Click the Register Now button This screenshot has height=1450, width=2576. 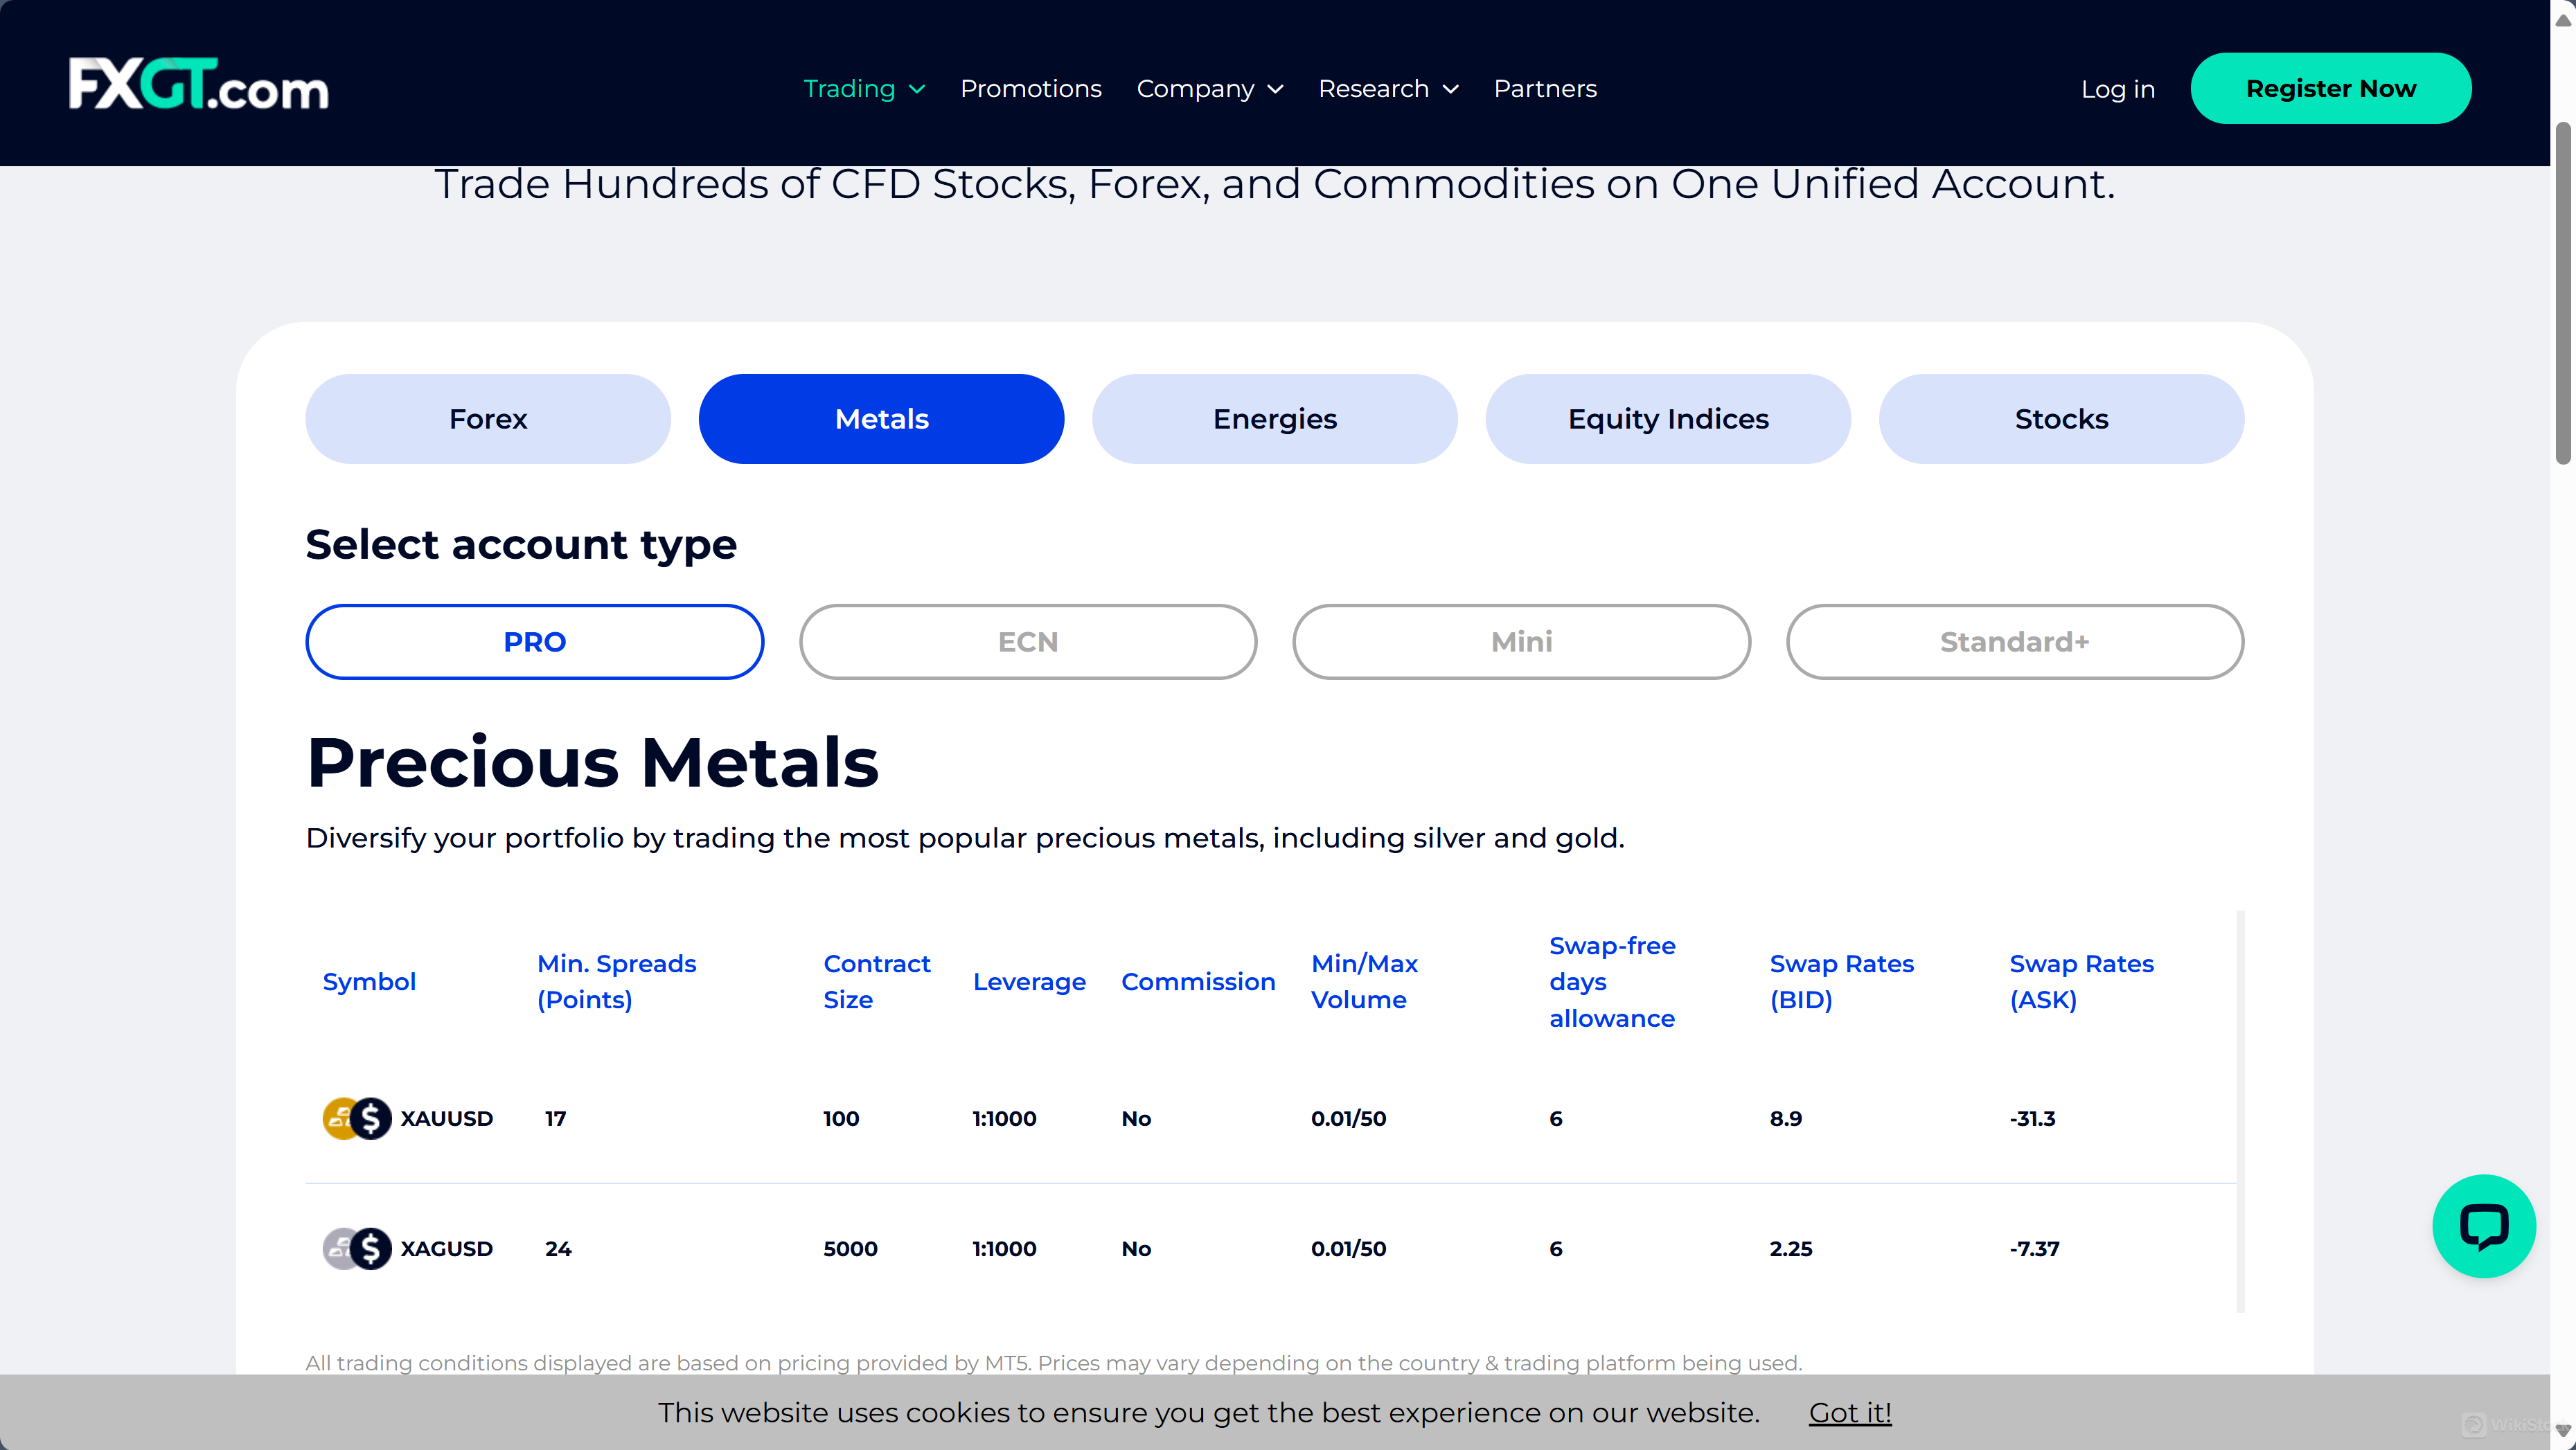click(x=2331, y=88)
